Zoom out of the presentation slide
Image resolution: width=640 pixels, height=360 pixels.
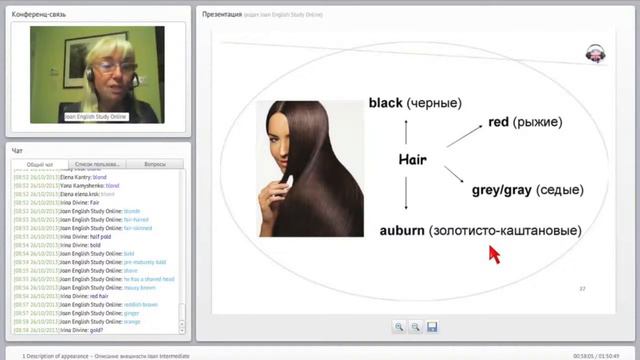pyautogui.click(x=416, y=327)
